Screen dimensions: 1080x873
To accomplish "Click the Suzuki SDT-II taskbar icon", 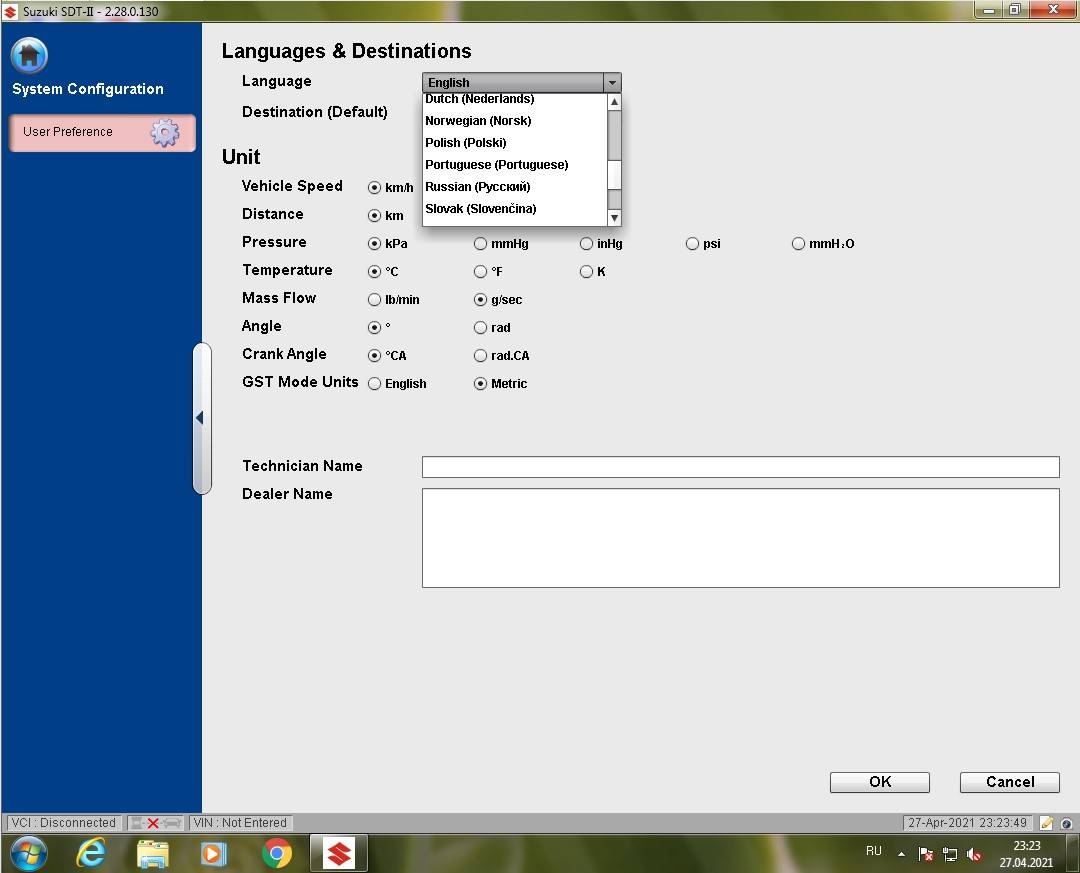I will tap(339, 854).
